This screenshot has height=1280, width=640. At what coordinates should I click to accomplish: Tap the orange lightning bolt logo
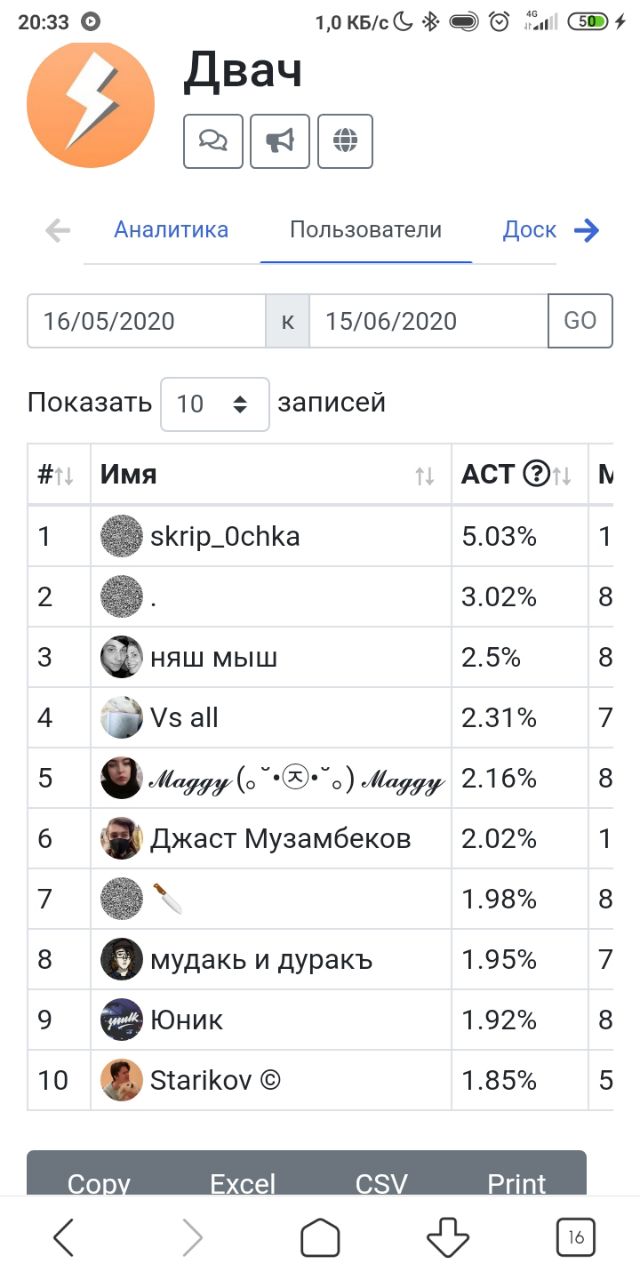coord(91,104)
